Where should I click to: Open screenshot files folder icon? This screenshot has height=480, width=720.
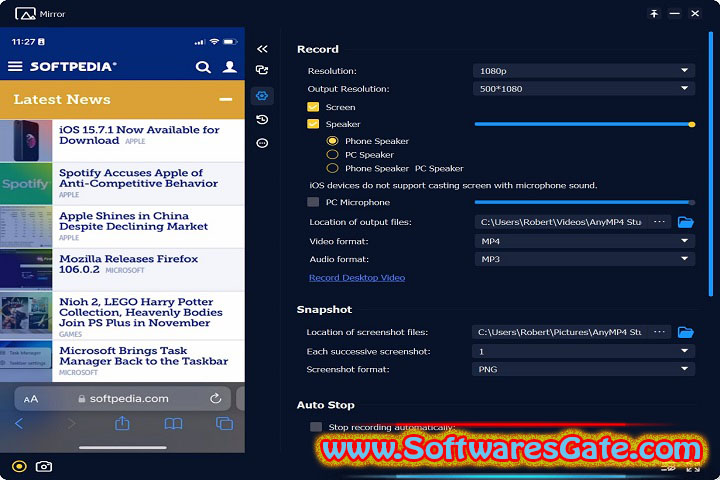tap(686, 332)
